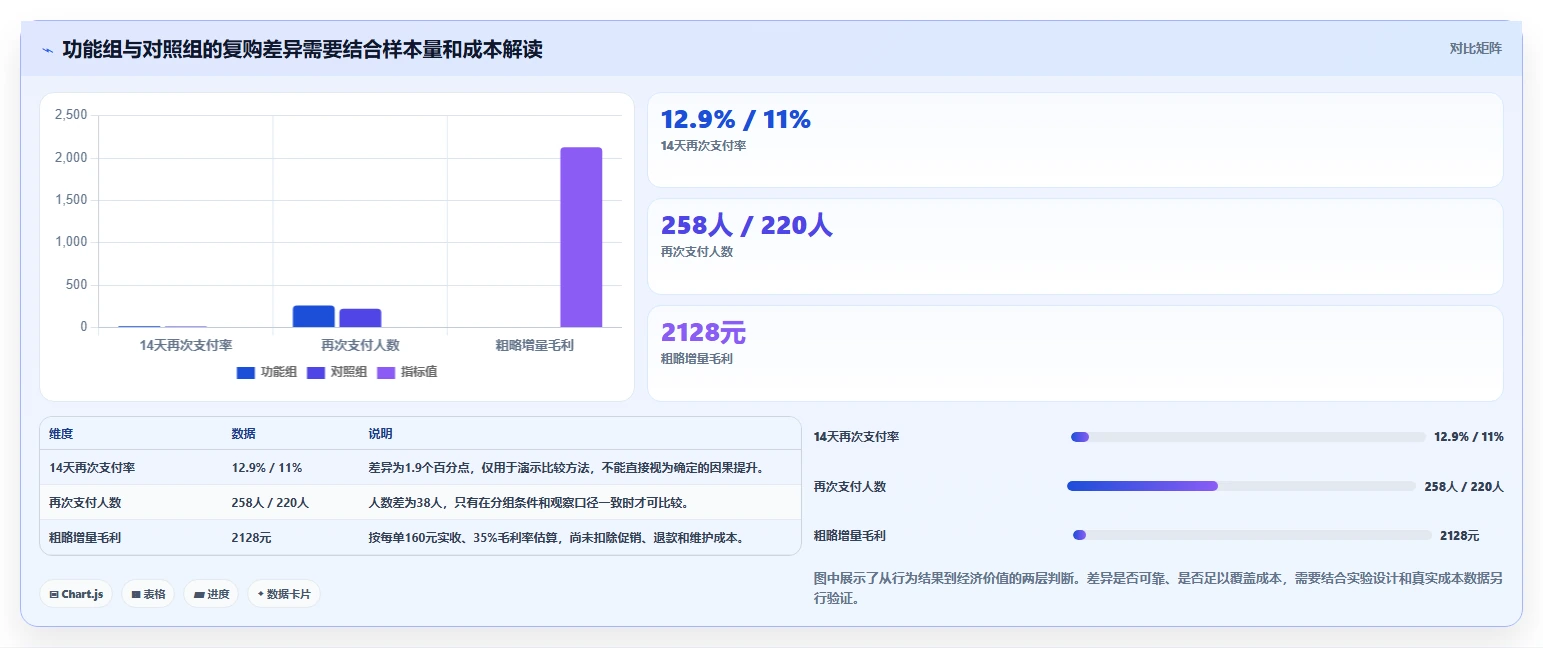Viewport: 1543px width, 648px height.
Task: Click the title 功能组与对照组的复购差异需要结合样本量和成本解读
Action: pos(302,49)
